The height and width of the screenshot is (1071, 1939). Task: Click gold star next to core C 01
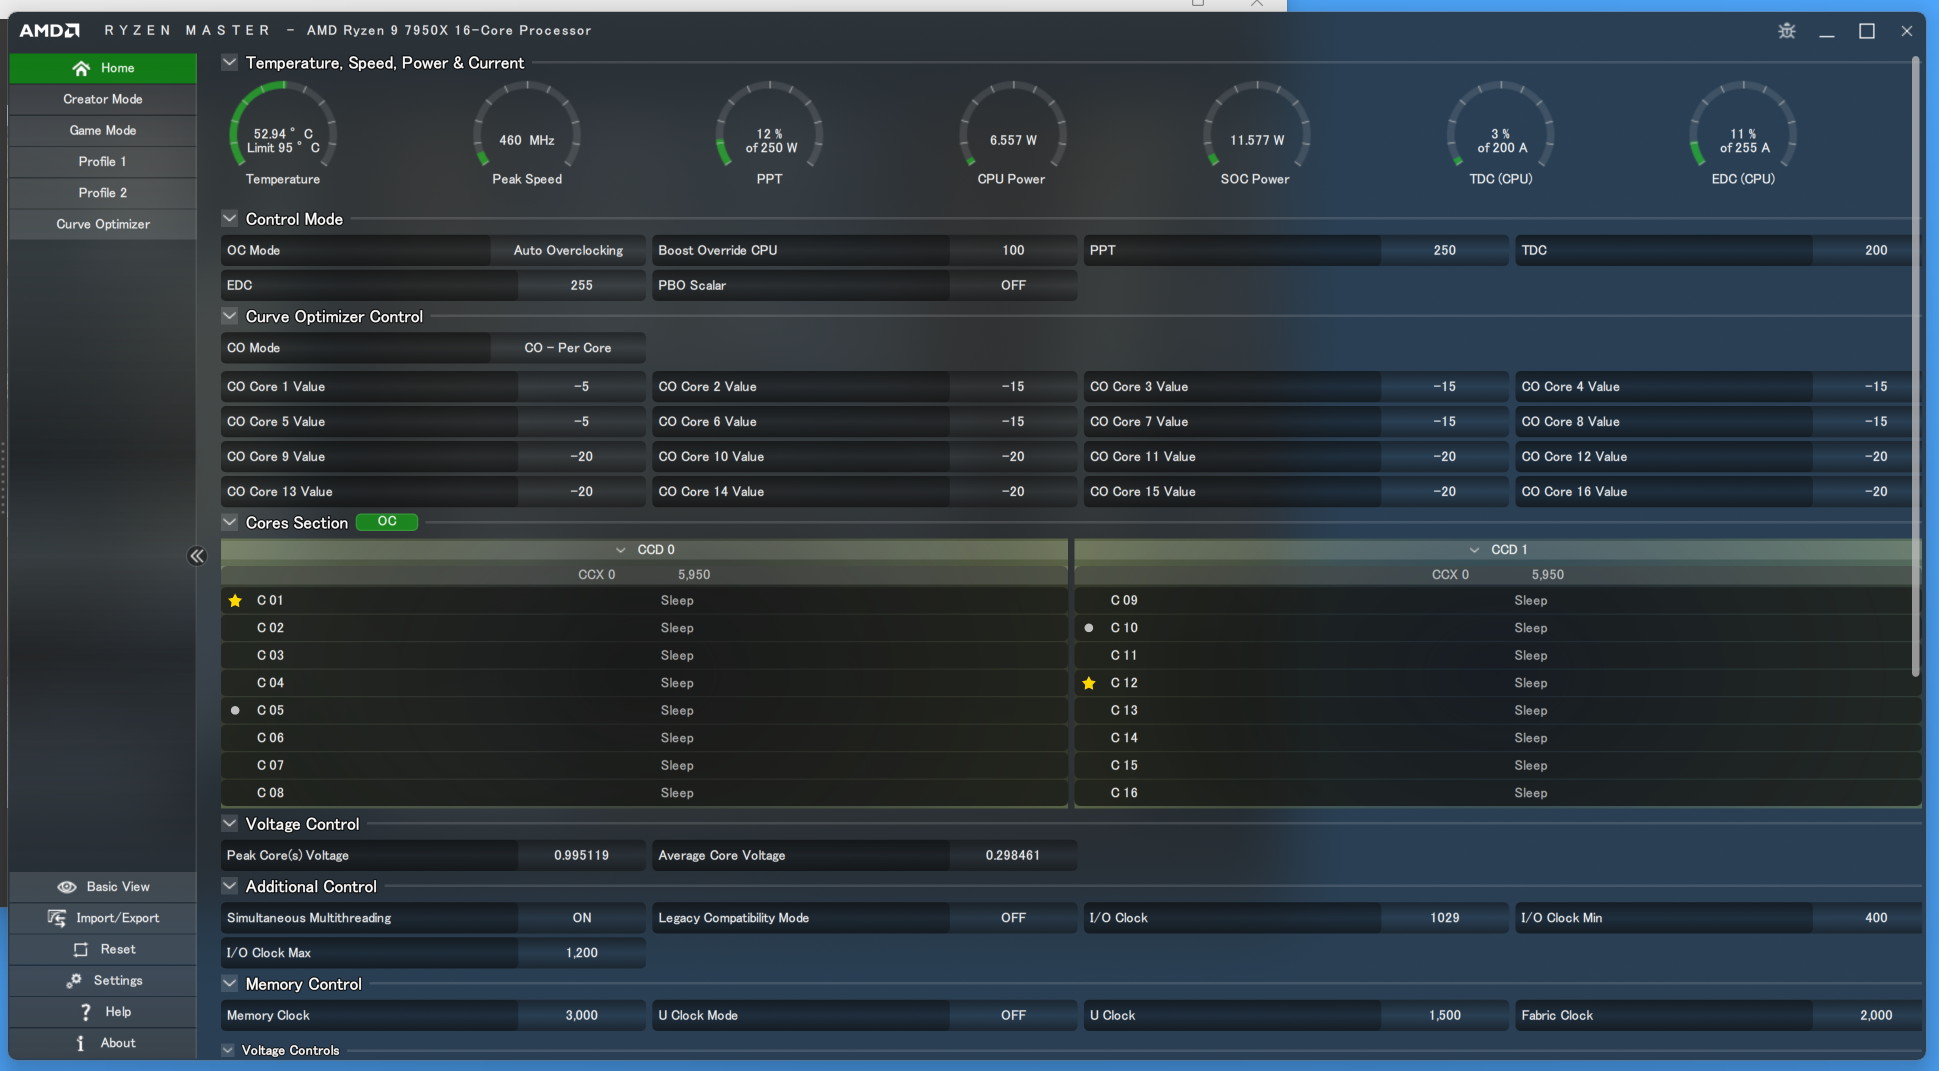pyautogui.click(x=235, y=600)
